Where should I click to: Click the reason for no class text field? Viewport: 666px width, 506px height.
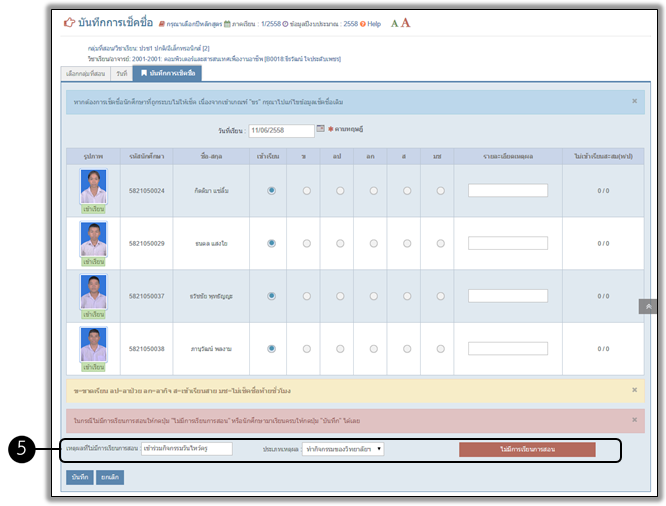pos(186,449)
